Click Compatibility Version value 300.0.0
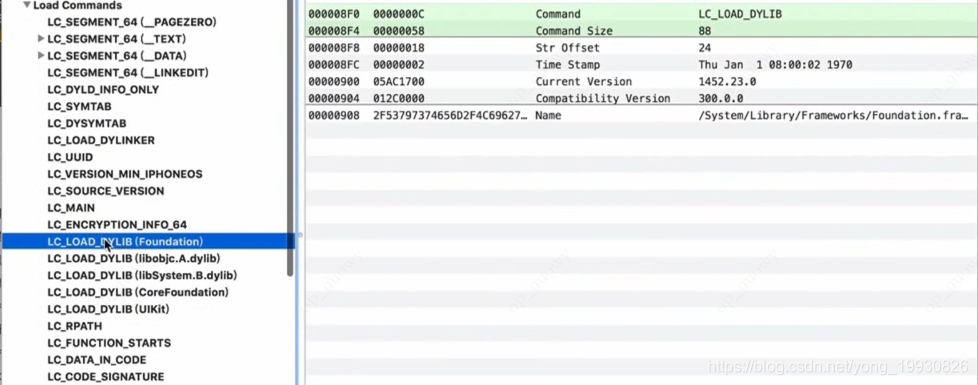 (x=721, y=99)
